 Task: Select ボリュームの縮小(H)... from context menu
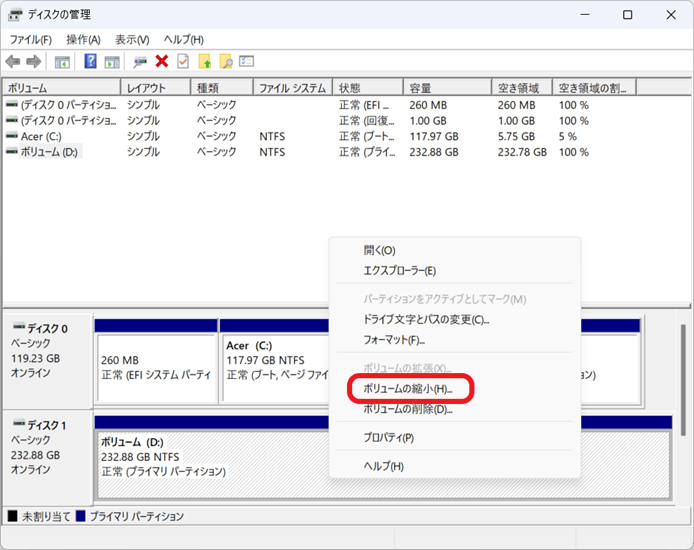[x=407, y=388]
